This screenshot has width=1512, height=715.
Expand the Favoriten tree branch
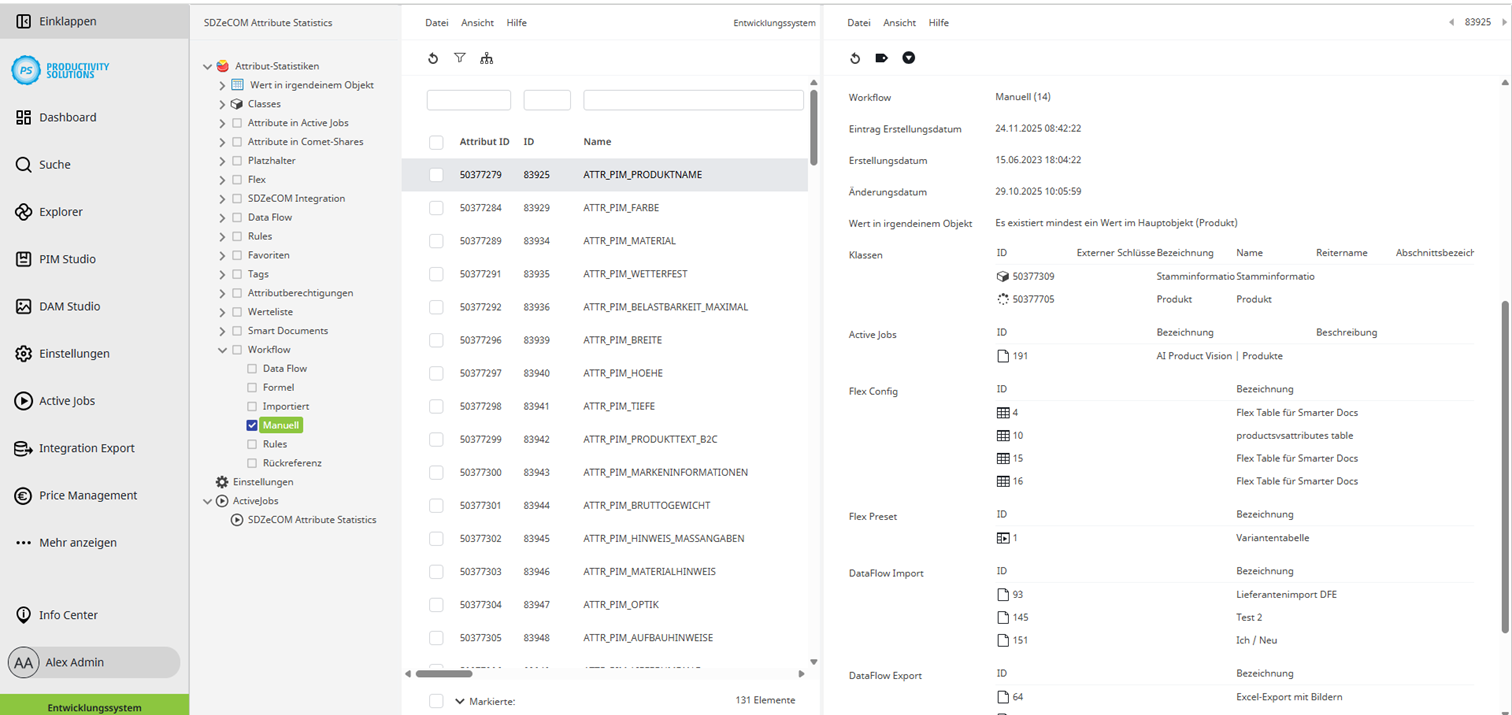222,255
